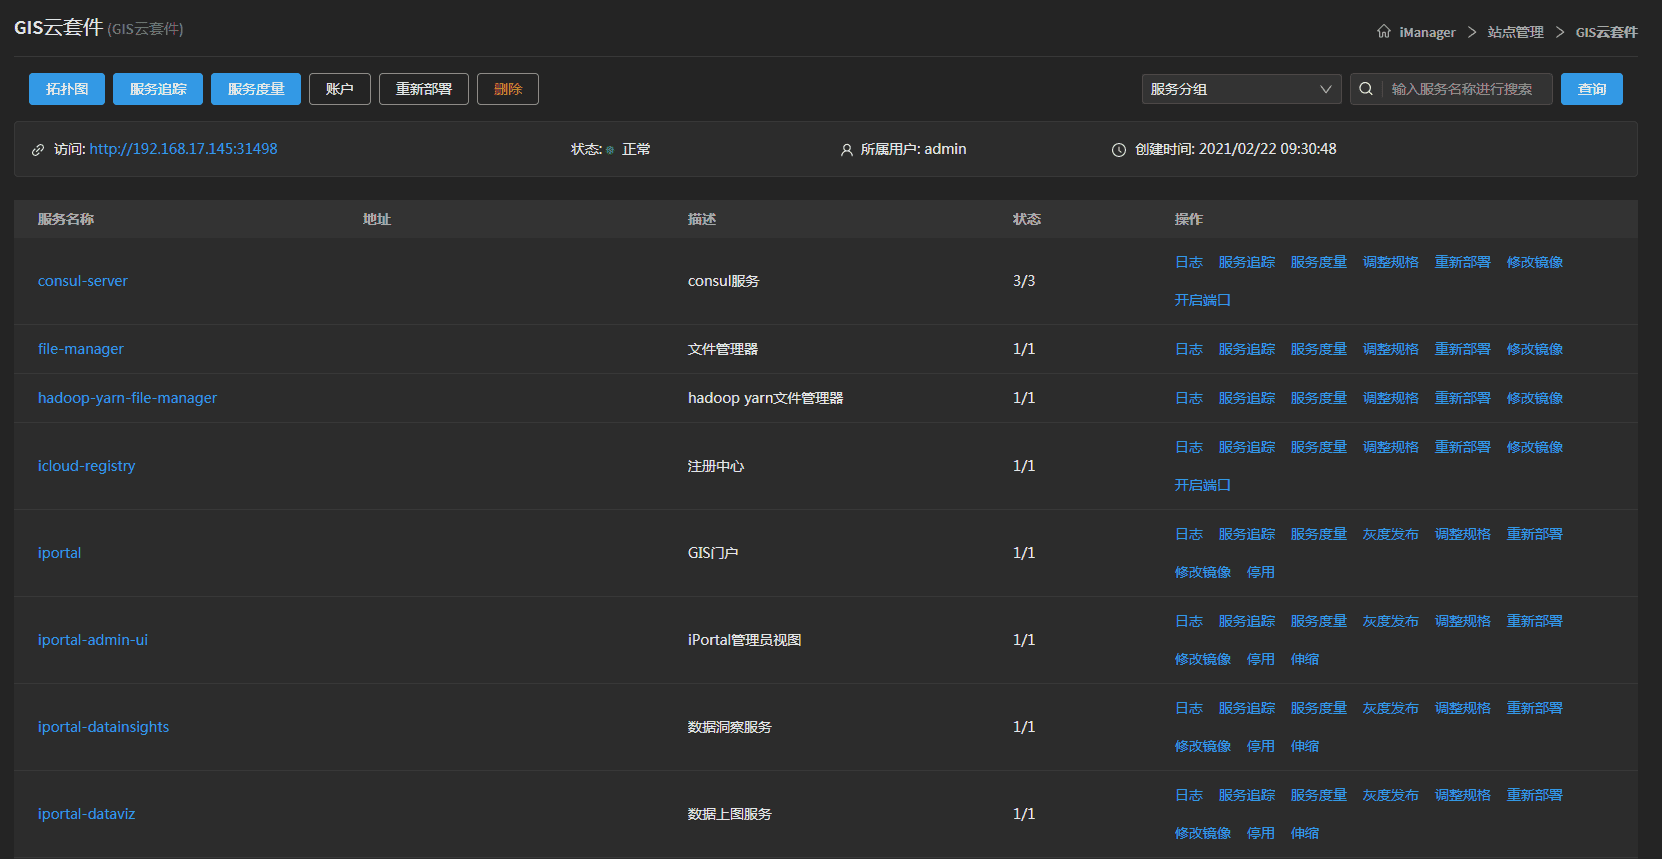Open the 账户 accounts button

[x=340, y=89]
